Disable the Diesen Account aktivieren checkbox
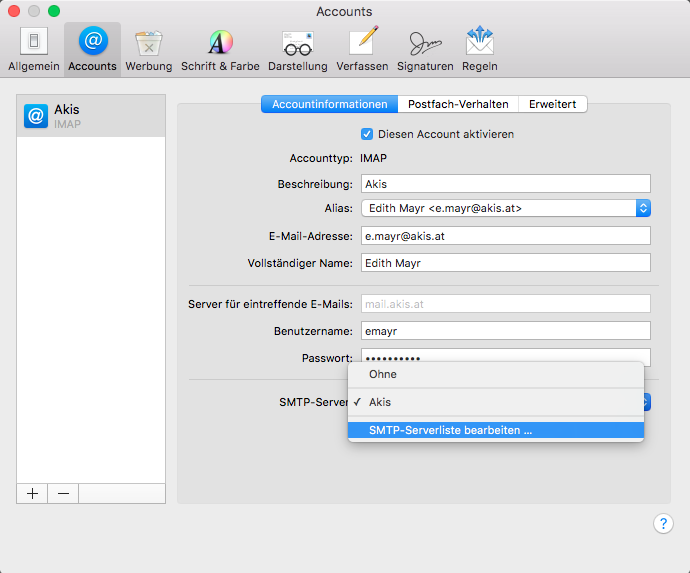 (366, 134)
